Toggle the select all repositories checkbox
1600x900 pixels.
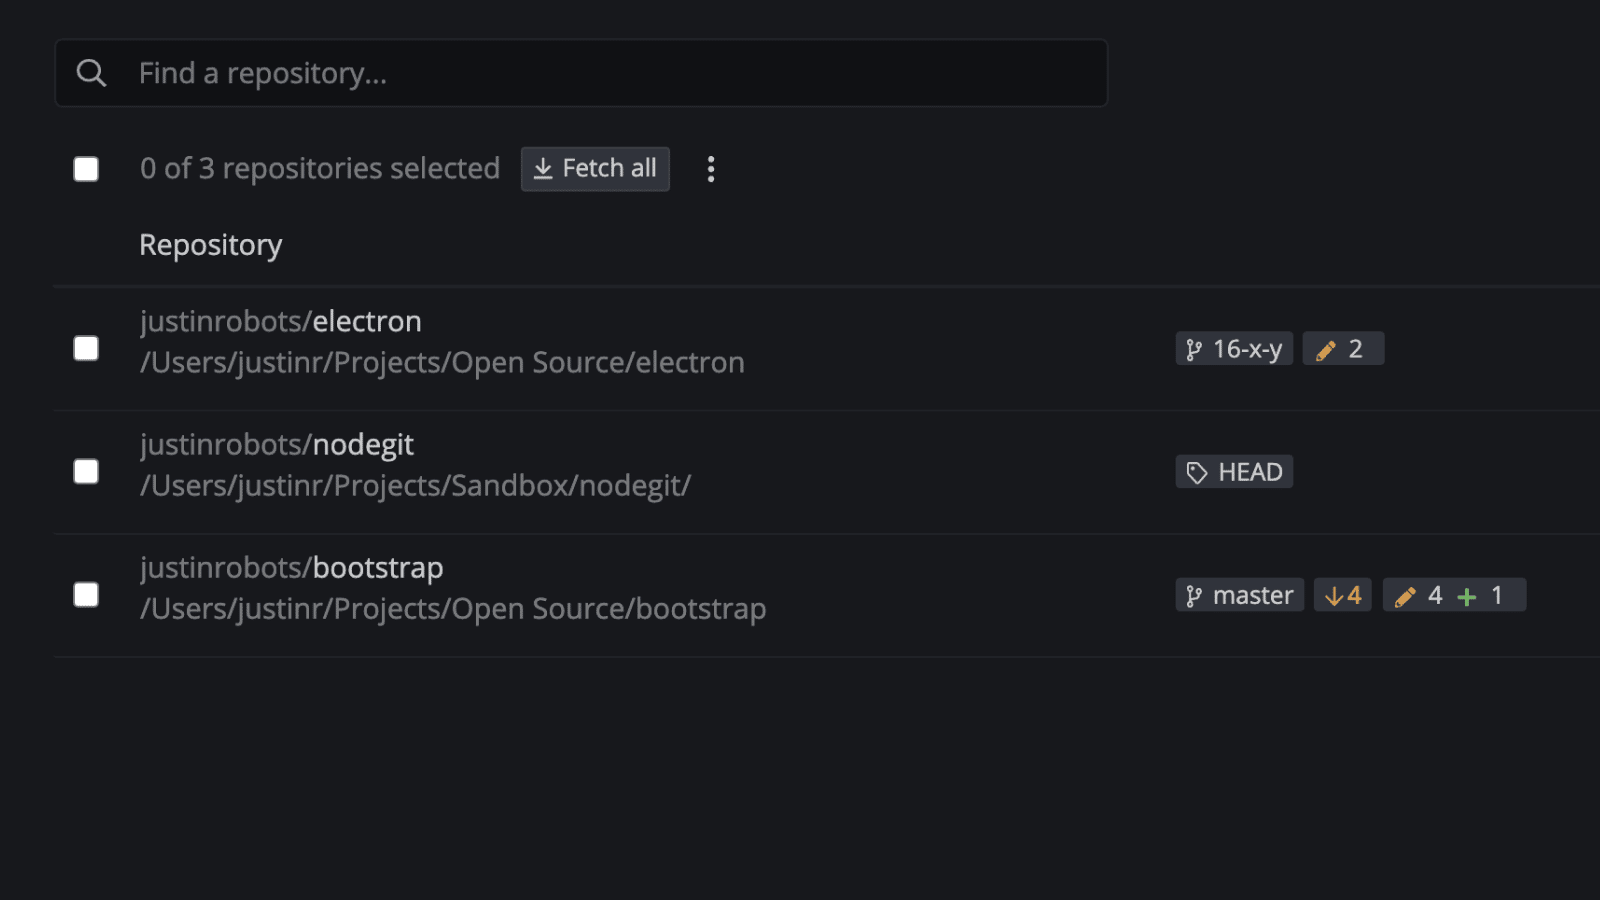click(x=86, y=169)
